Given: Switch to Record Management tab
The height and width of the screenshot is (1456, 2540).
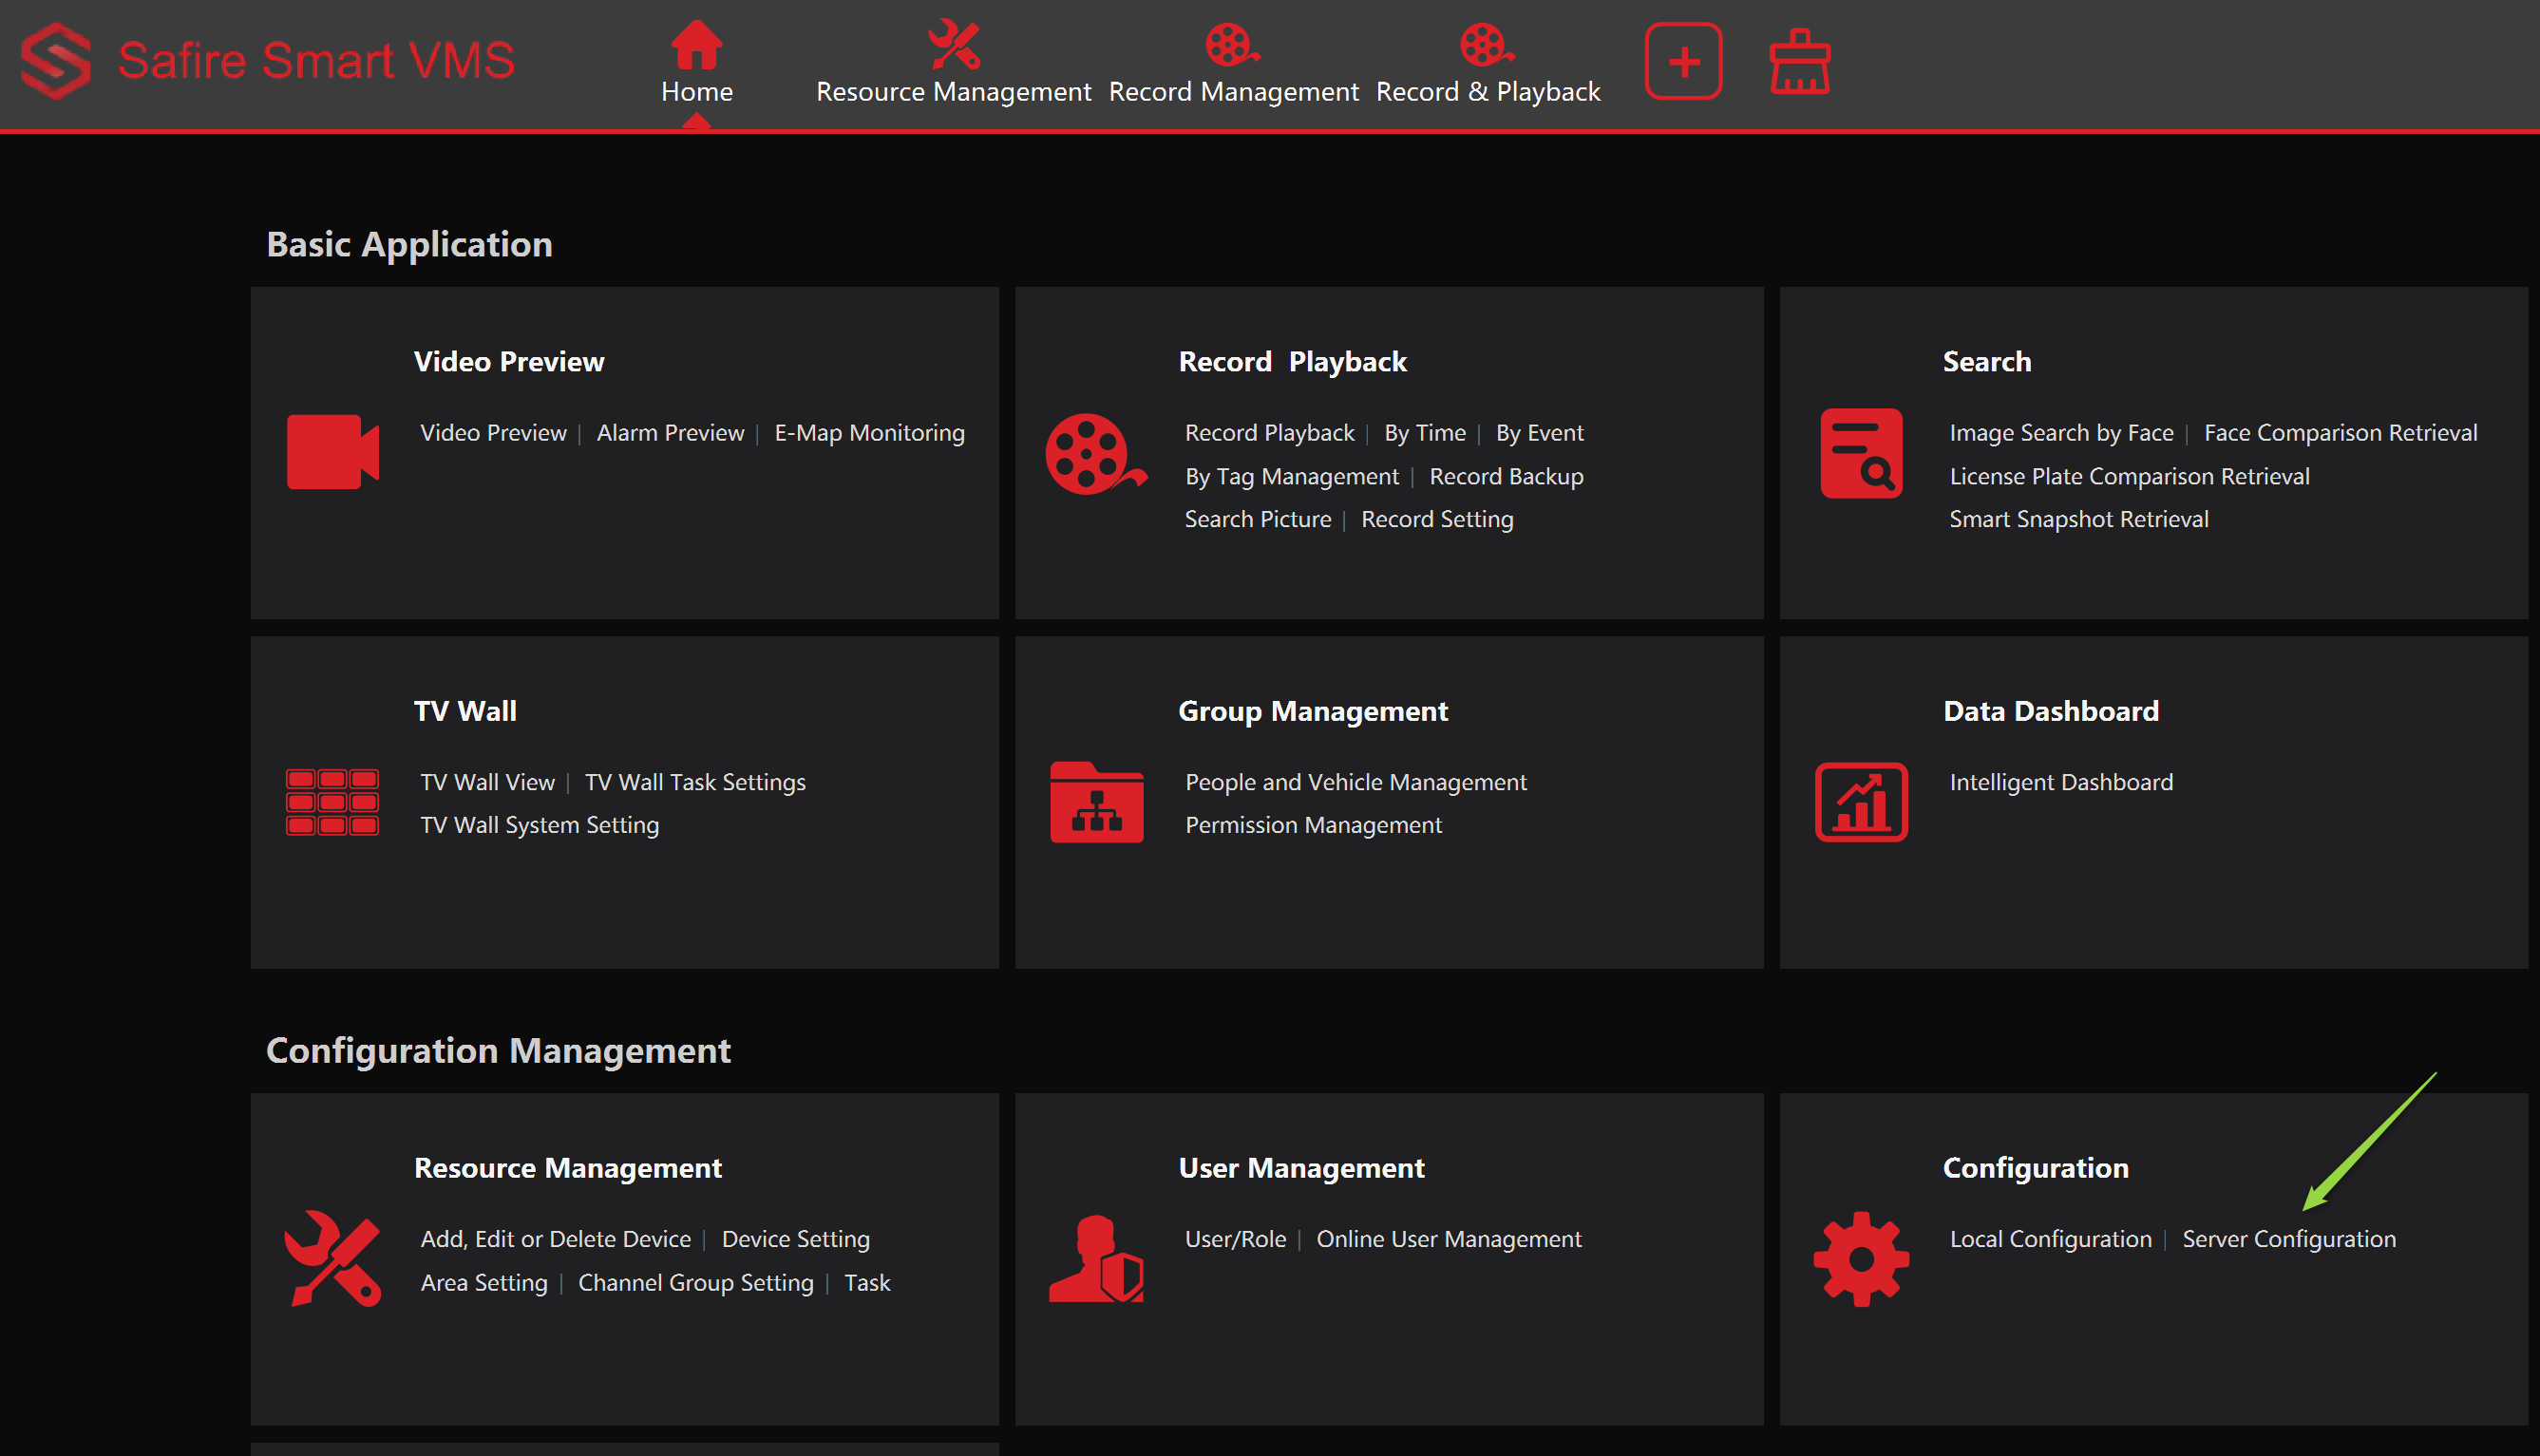Looking at the screenshot, I should [x=1233, y=63].
